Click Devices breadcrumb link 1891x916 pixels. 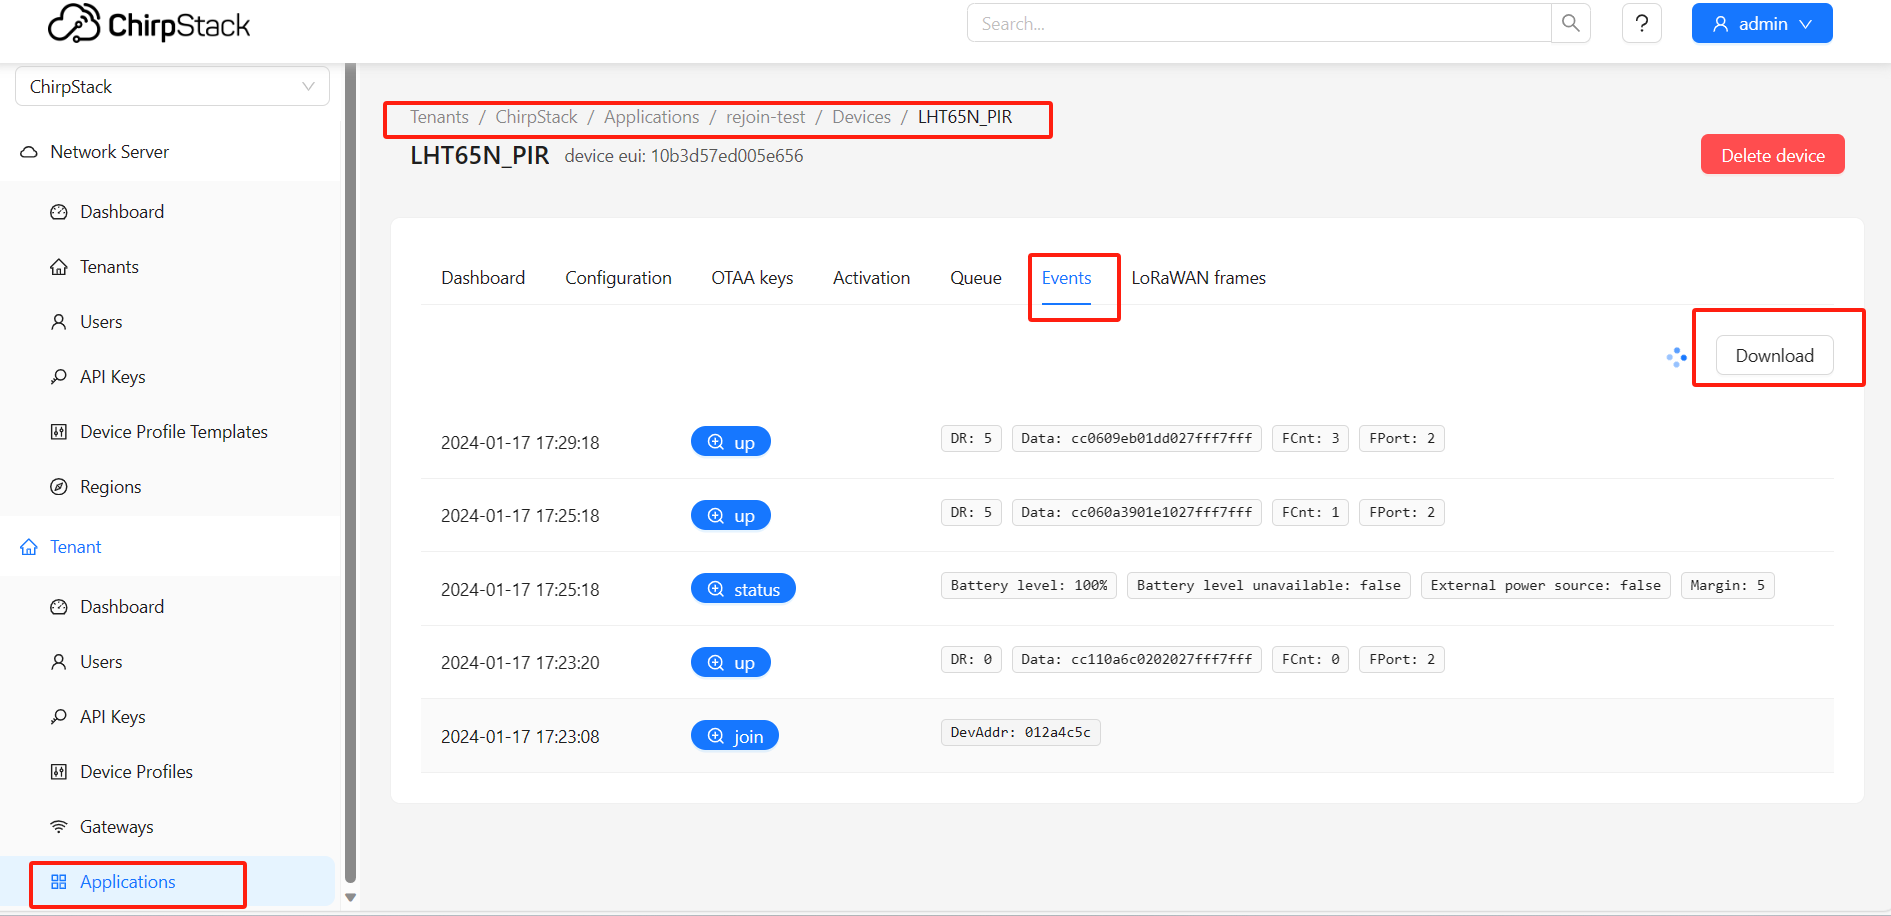861,117
